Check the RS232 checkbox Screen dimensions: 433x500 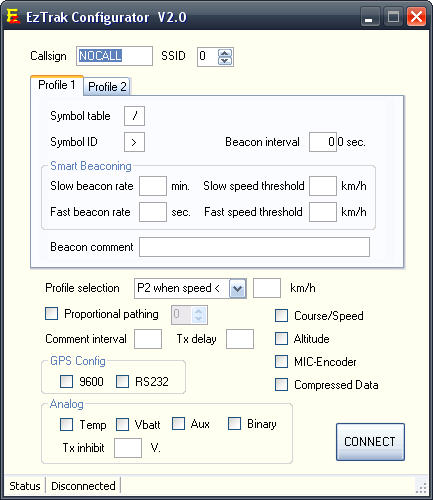pyautogui.click(x=122, y=381)
